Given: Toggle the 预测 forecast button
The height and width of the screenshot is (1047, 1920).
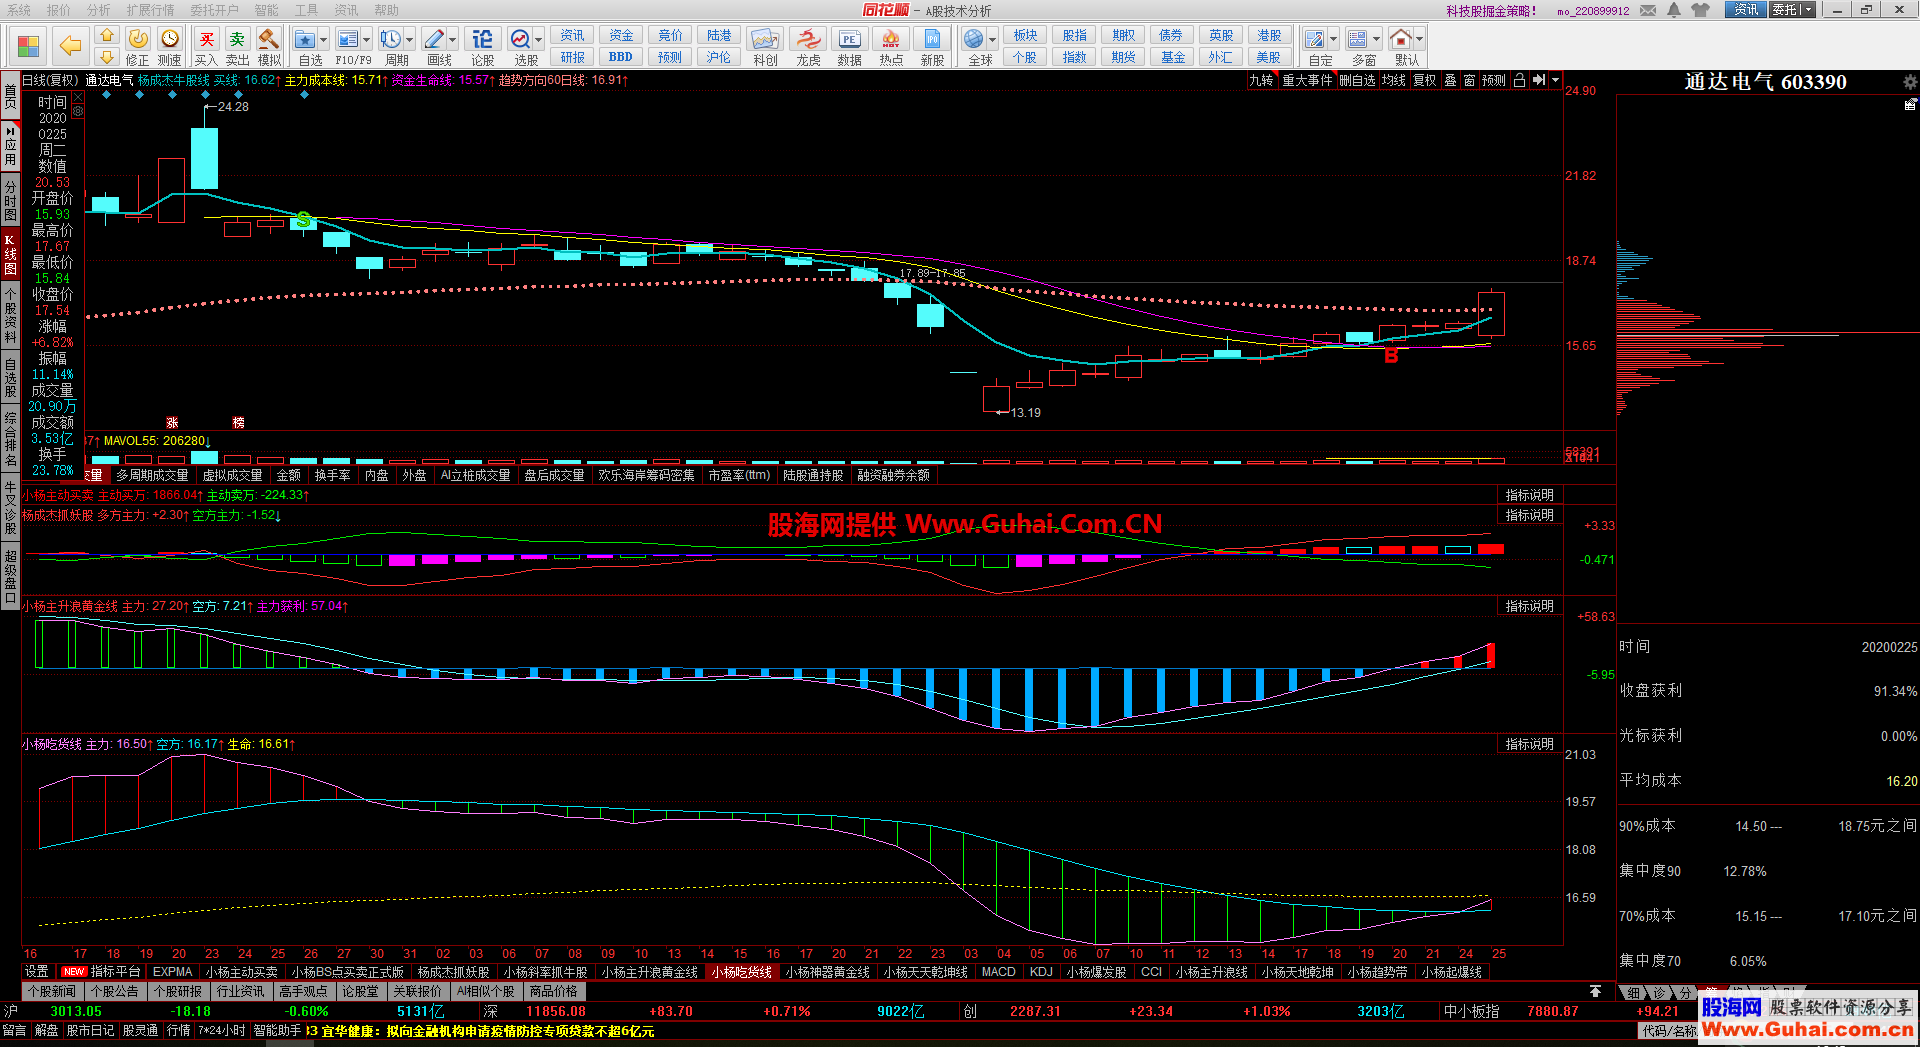Looking at the screenshot, I should tap(1494, 81).
